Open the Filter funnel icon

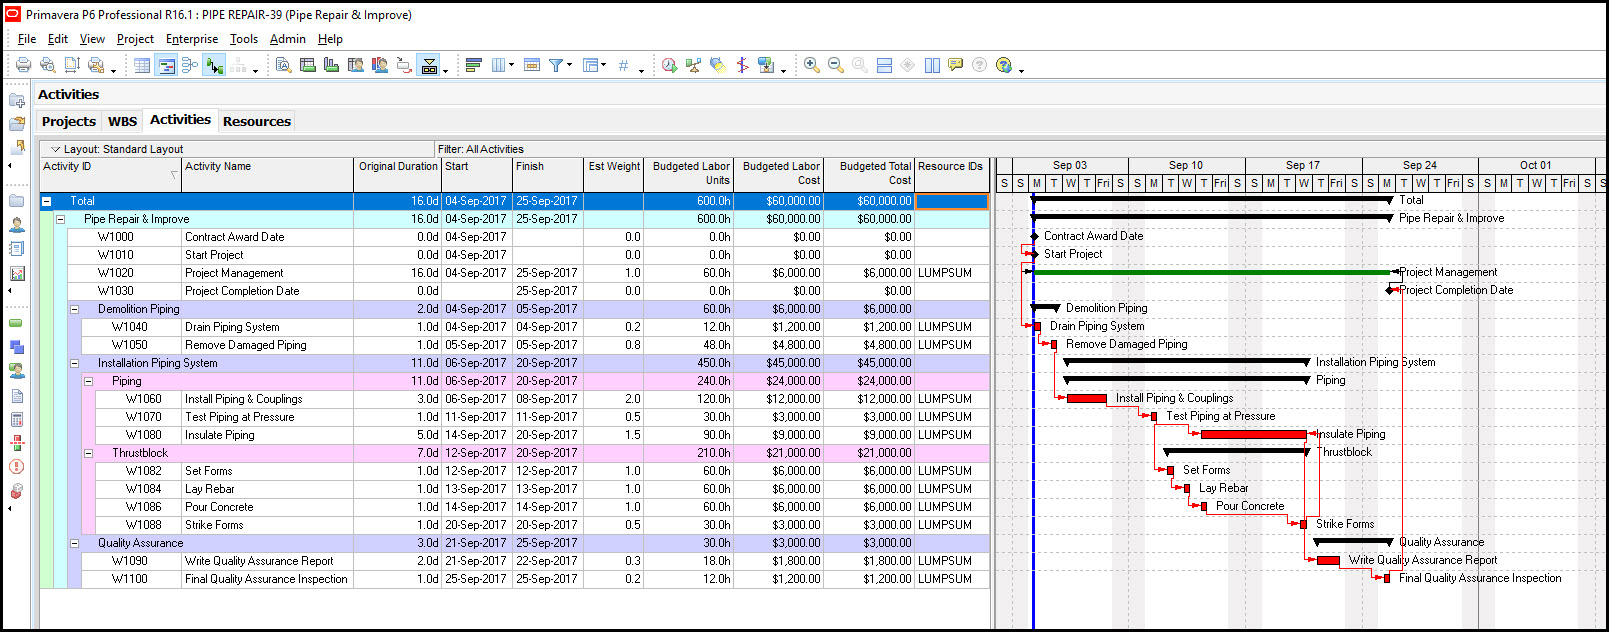556,65
